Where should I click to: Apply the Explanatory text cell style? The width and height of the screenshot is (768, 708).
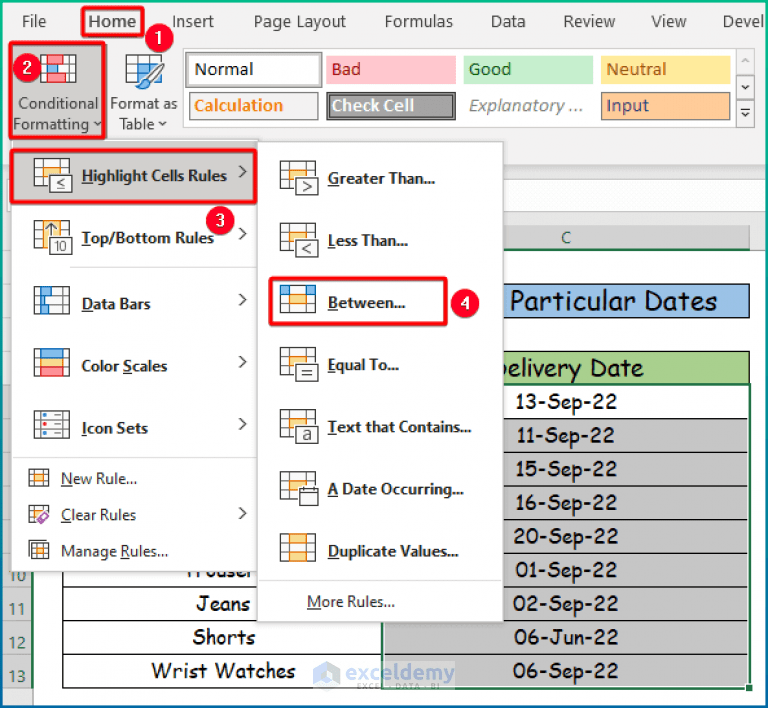tap(528, 106)
